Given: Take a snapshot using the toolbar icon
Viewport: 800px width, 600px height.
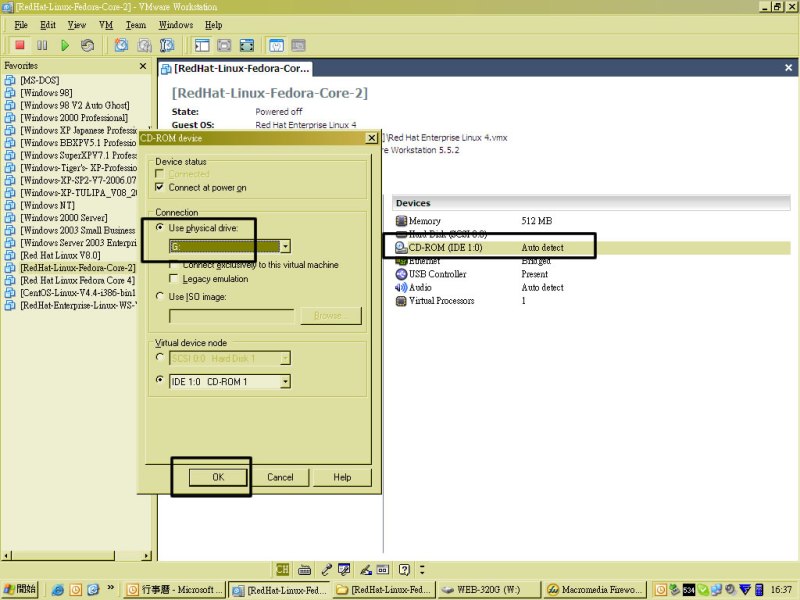Looking at the screenshot, I should coord(121,45).
